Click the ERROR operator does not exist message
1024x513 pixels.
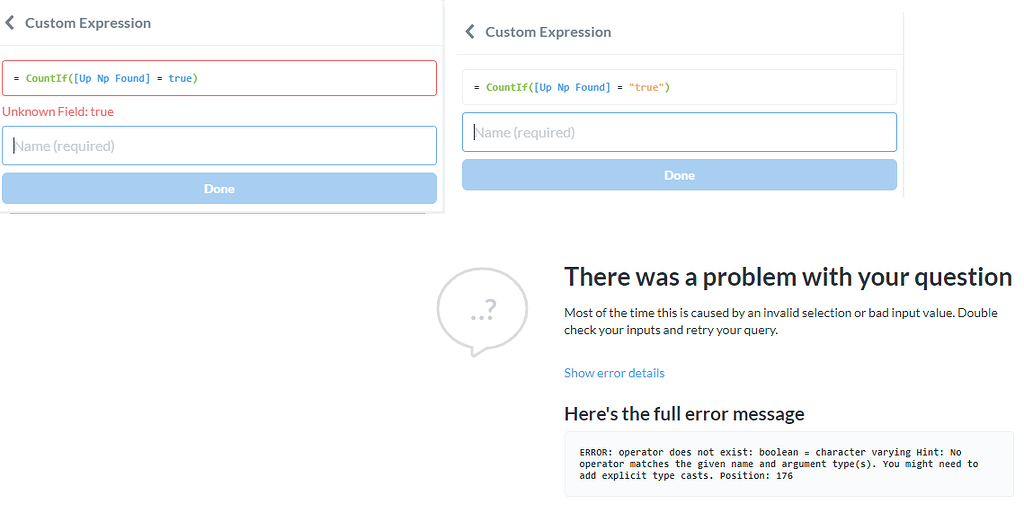point(778,464)
